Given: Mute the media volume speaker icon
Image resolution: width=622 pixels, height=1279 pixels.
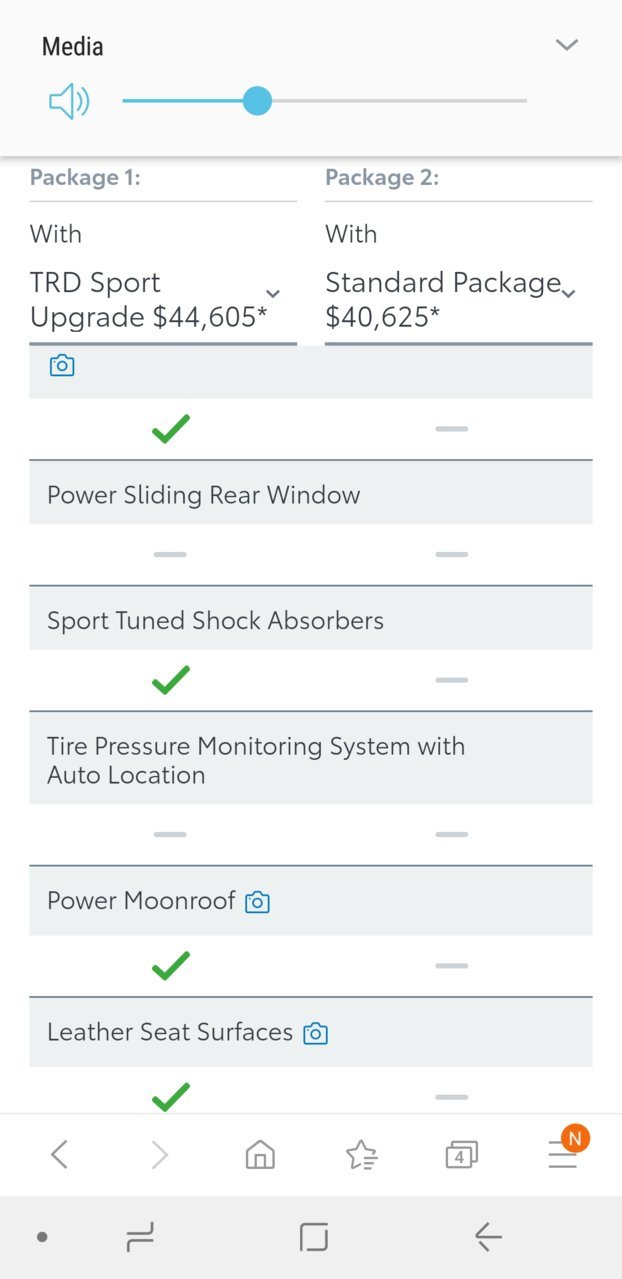Looking at the screenshot, I should [69, 101].
